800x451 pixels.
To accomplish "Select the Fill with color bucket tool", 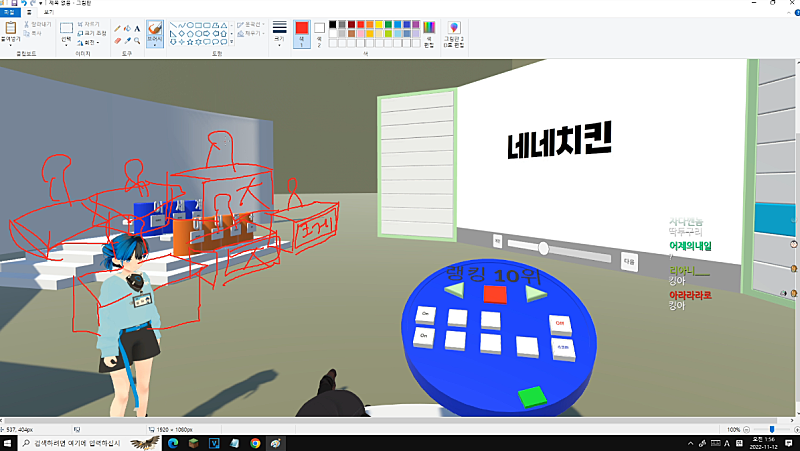I will (x=128, y=29).
